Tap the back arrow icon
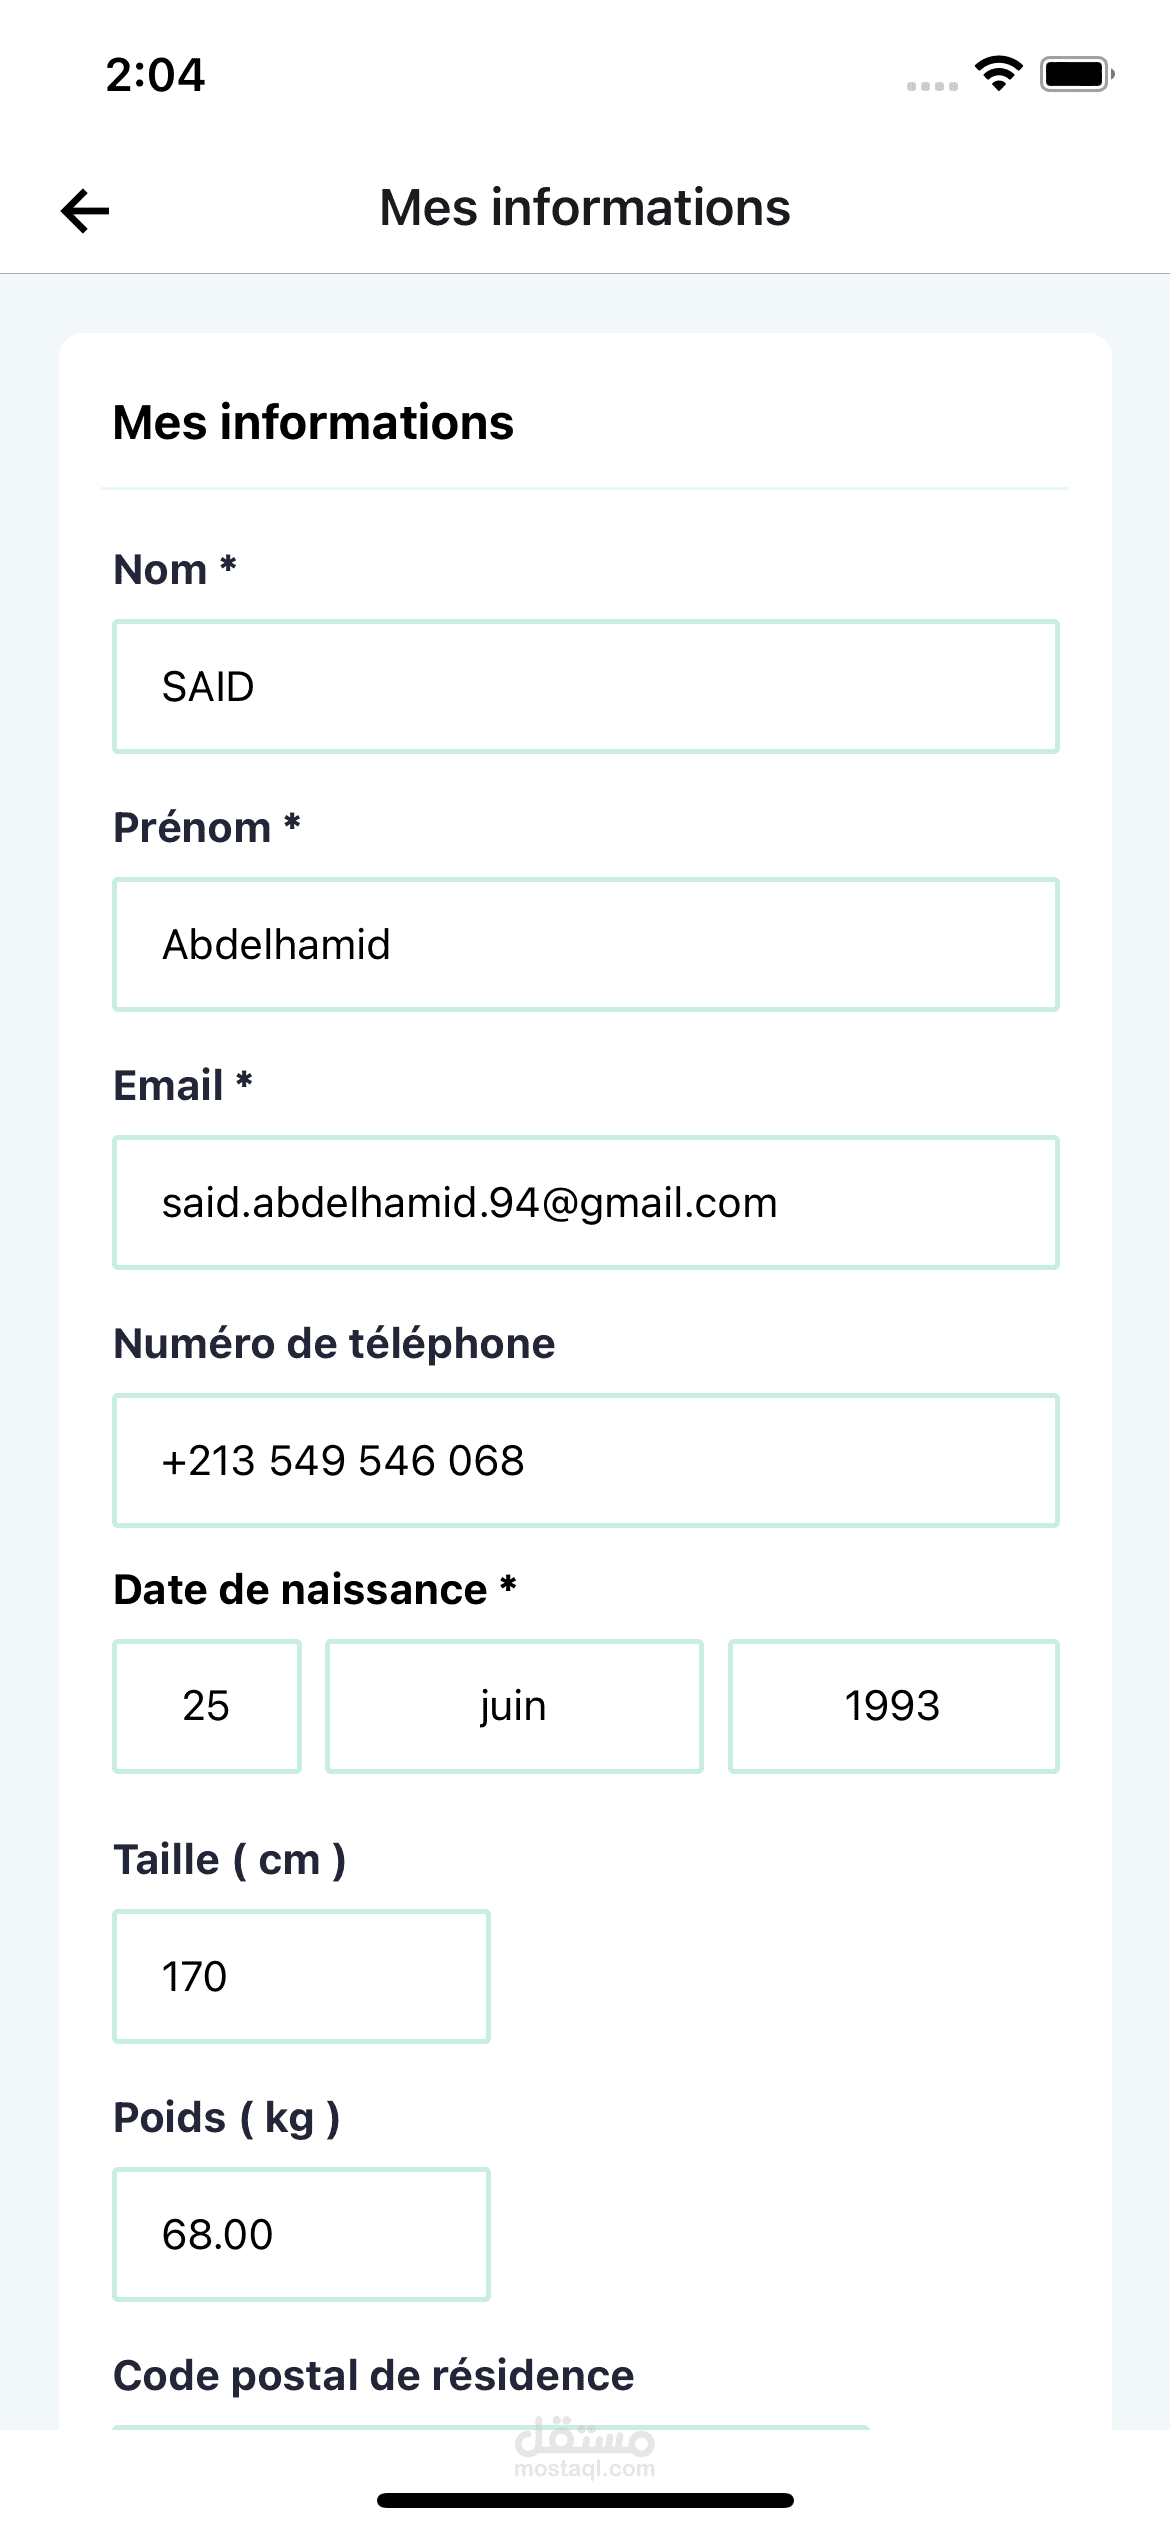This screenshot has height=2532, width=1170. [85, 210]
